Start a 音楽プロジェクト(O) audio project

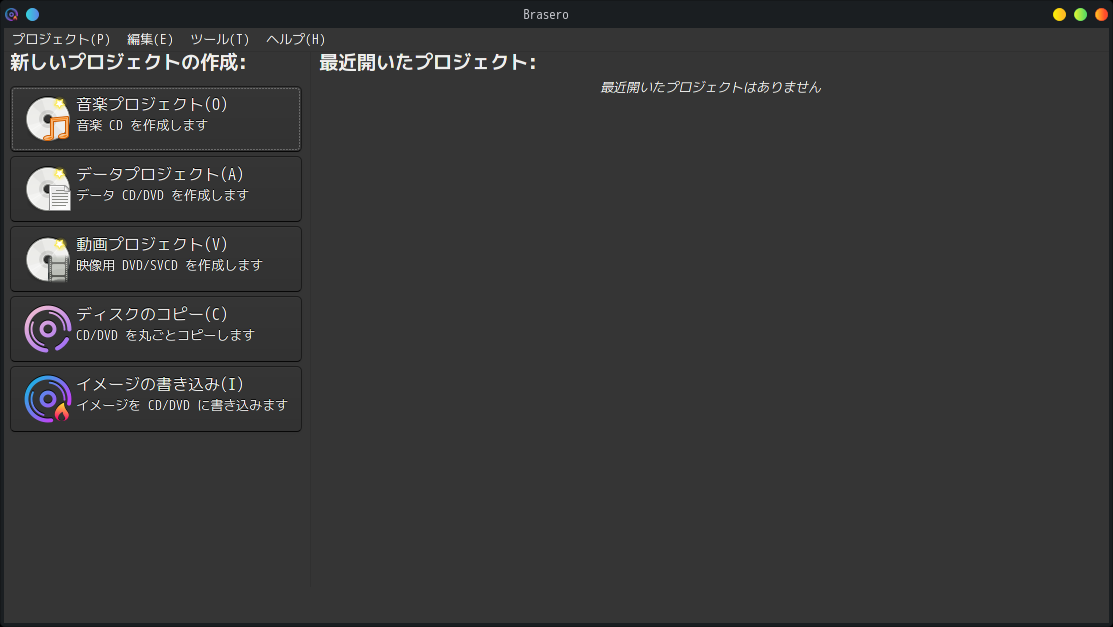point(156,119)
